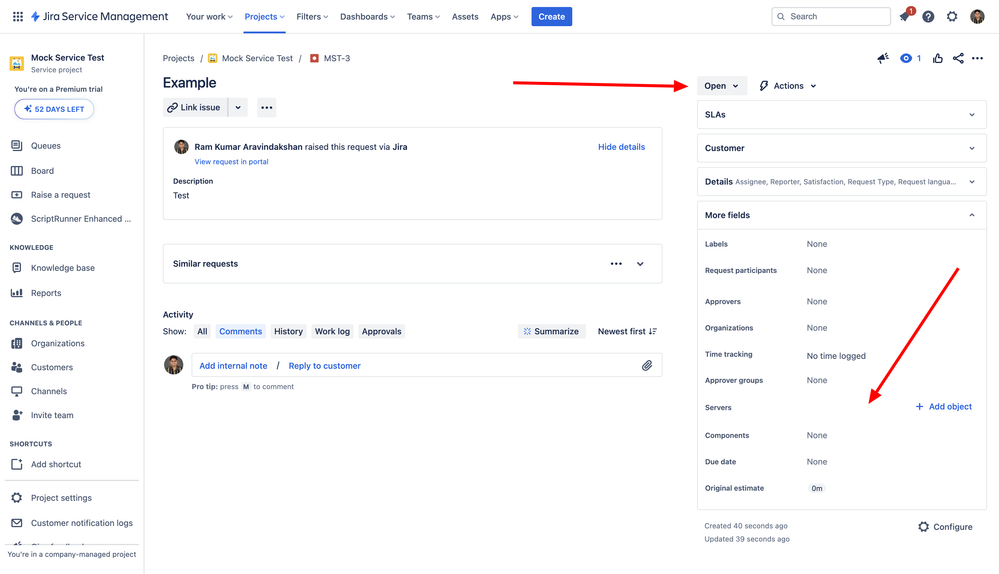Image resolution: width=999 pixels, height=574 pixels.
Task: Open the Actions dropdown
Action: (x=788, y=86)
